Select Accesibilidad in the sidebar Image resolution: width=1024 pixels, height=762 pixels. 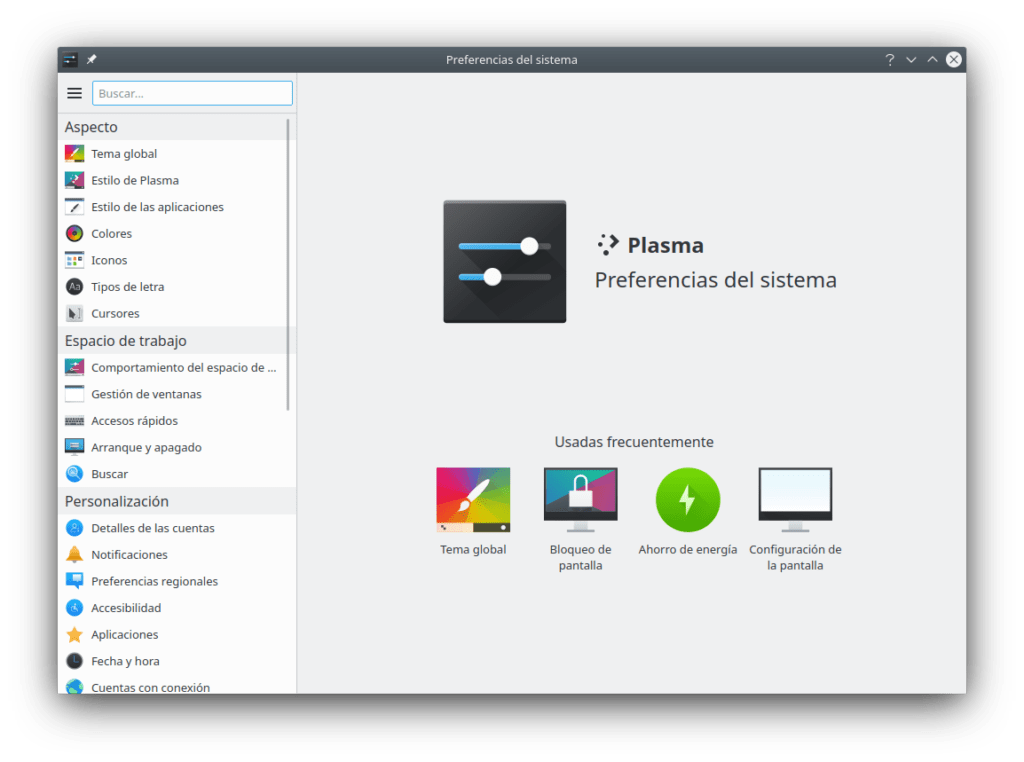[126, 608]
